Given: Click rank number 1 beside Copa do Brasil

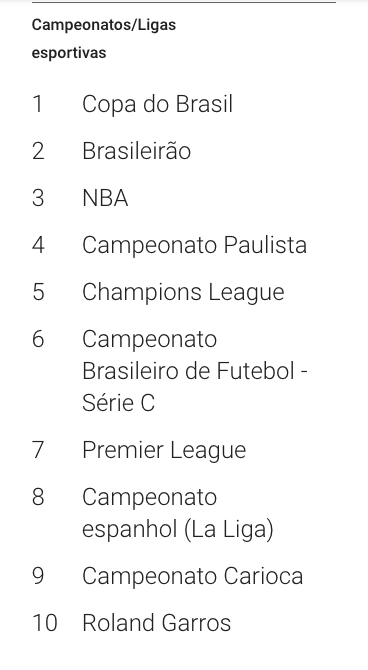Looking at the screenshot, I should 38,104.
